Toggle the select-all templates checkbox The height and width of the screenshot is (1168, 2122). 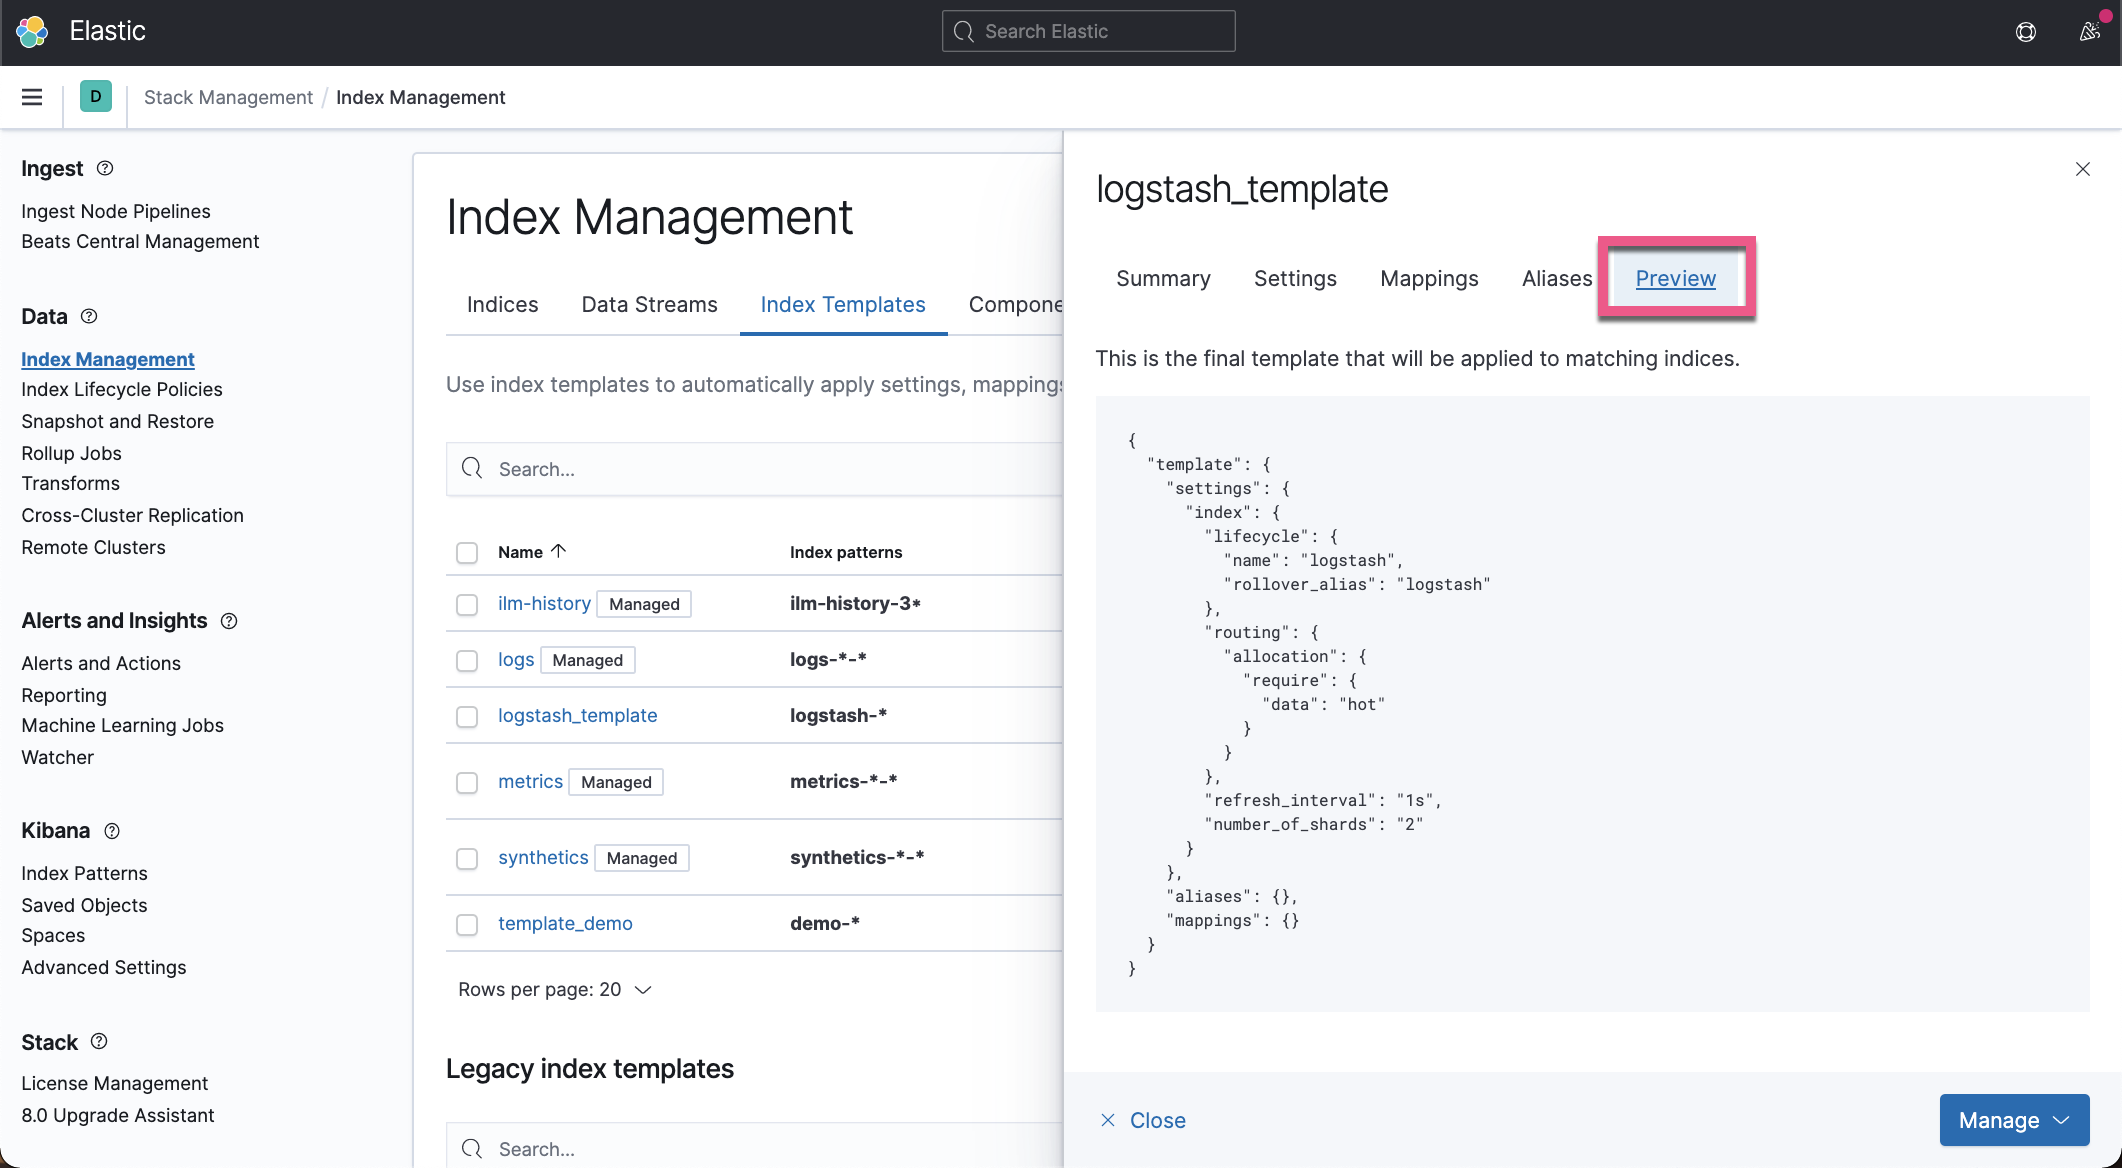[467, 552]
